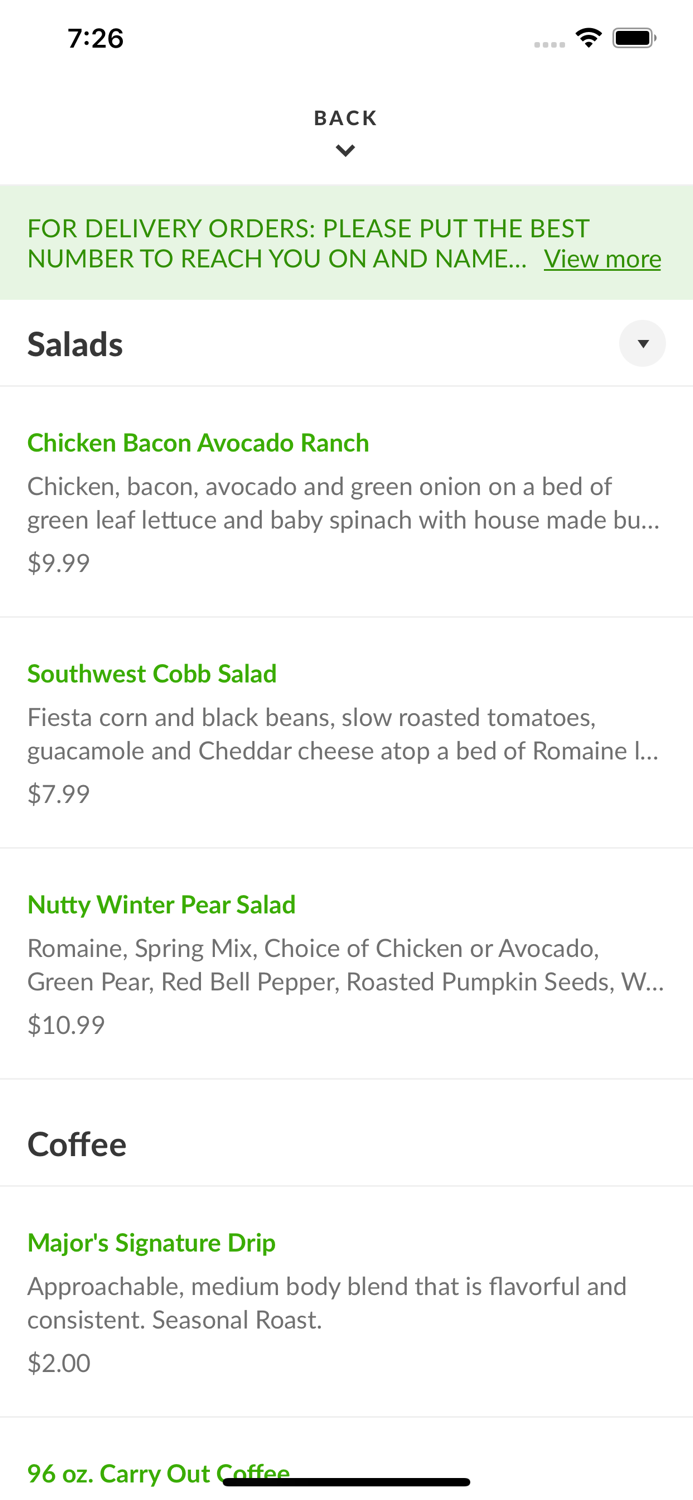Choose Nutty Winter Pear Salad
This screenshot has height=1500, width=693.
(x=161, y=905)
